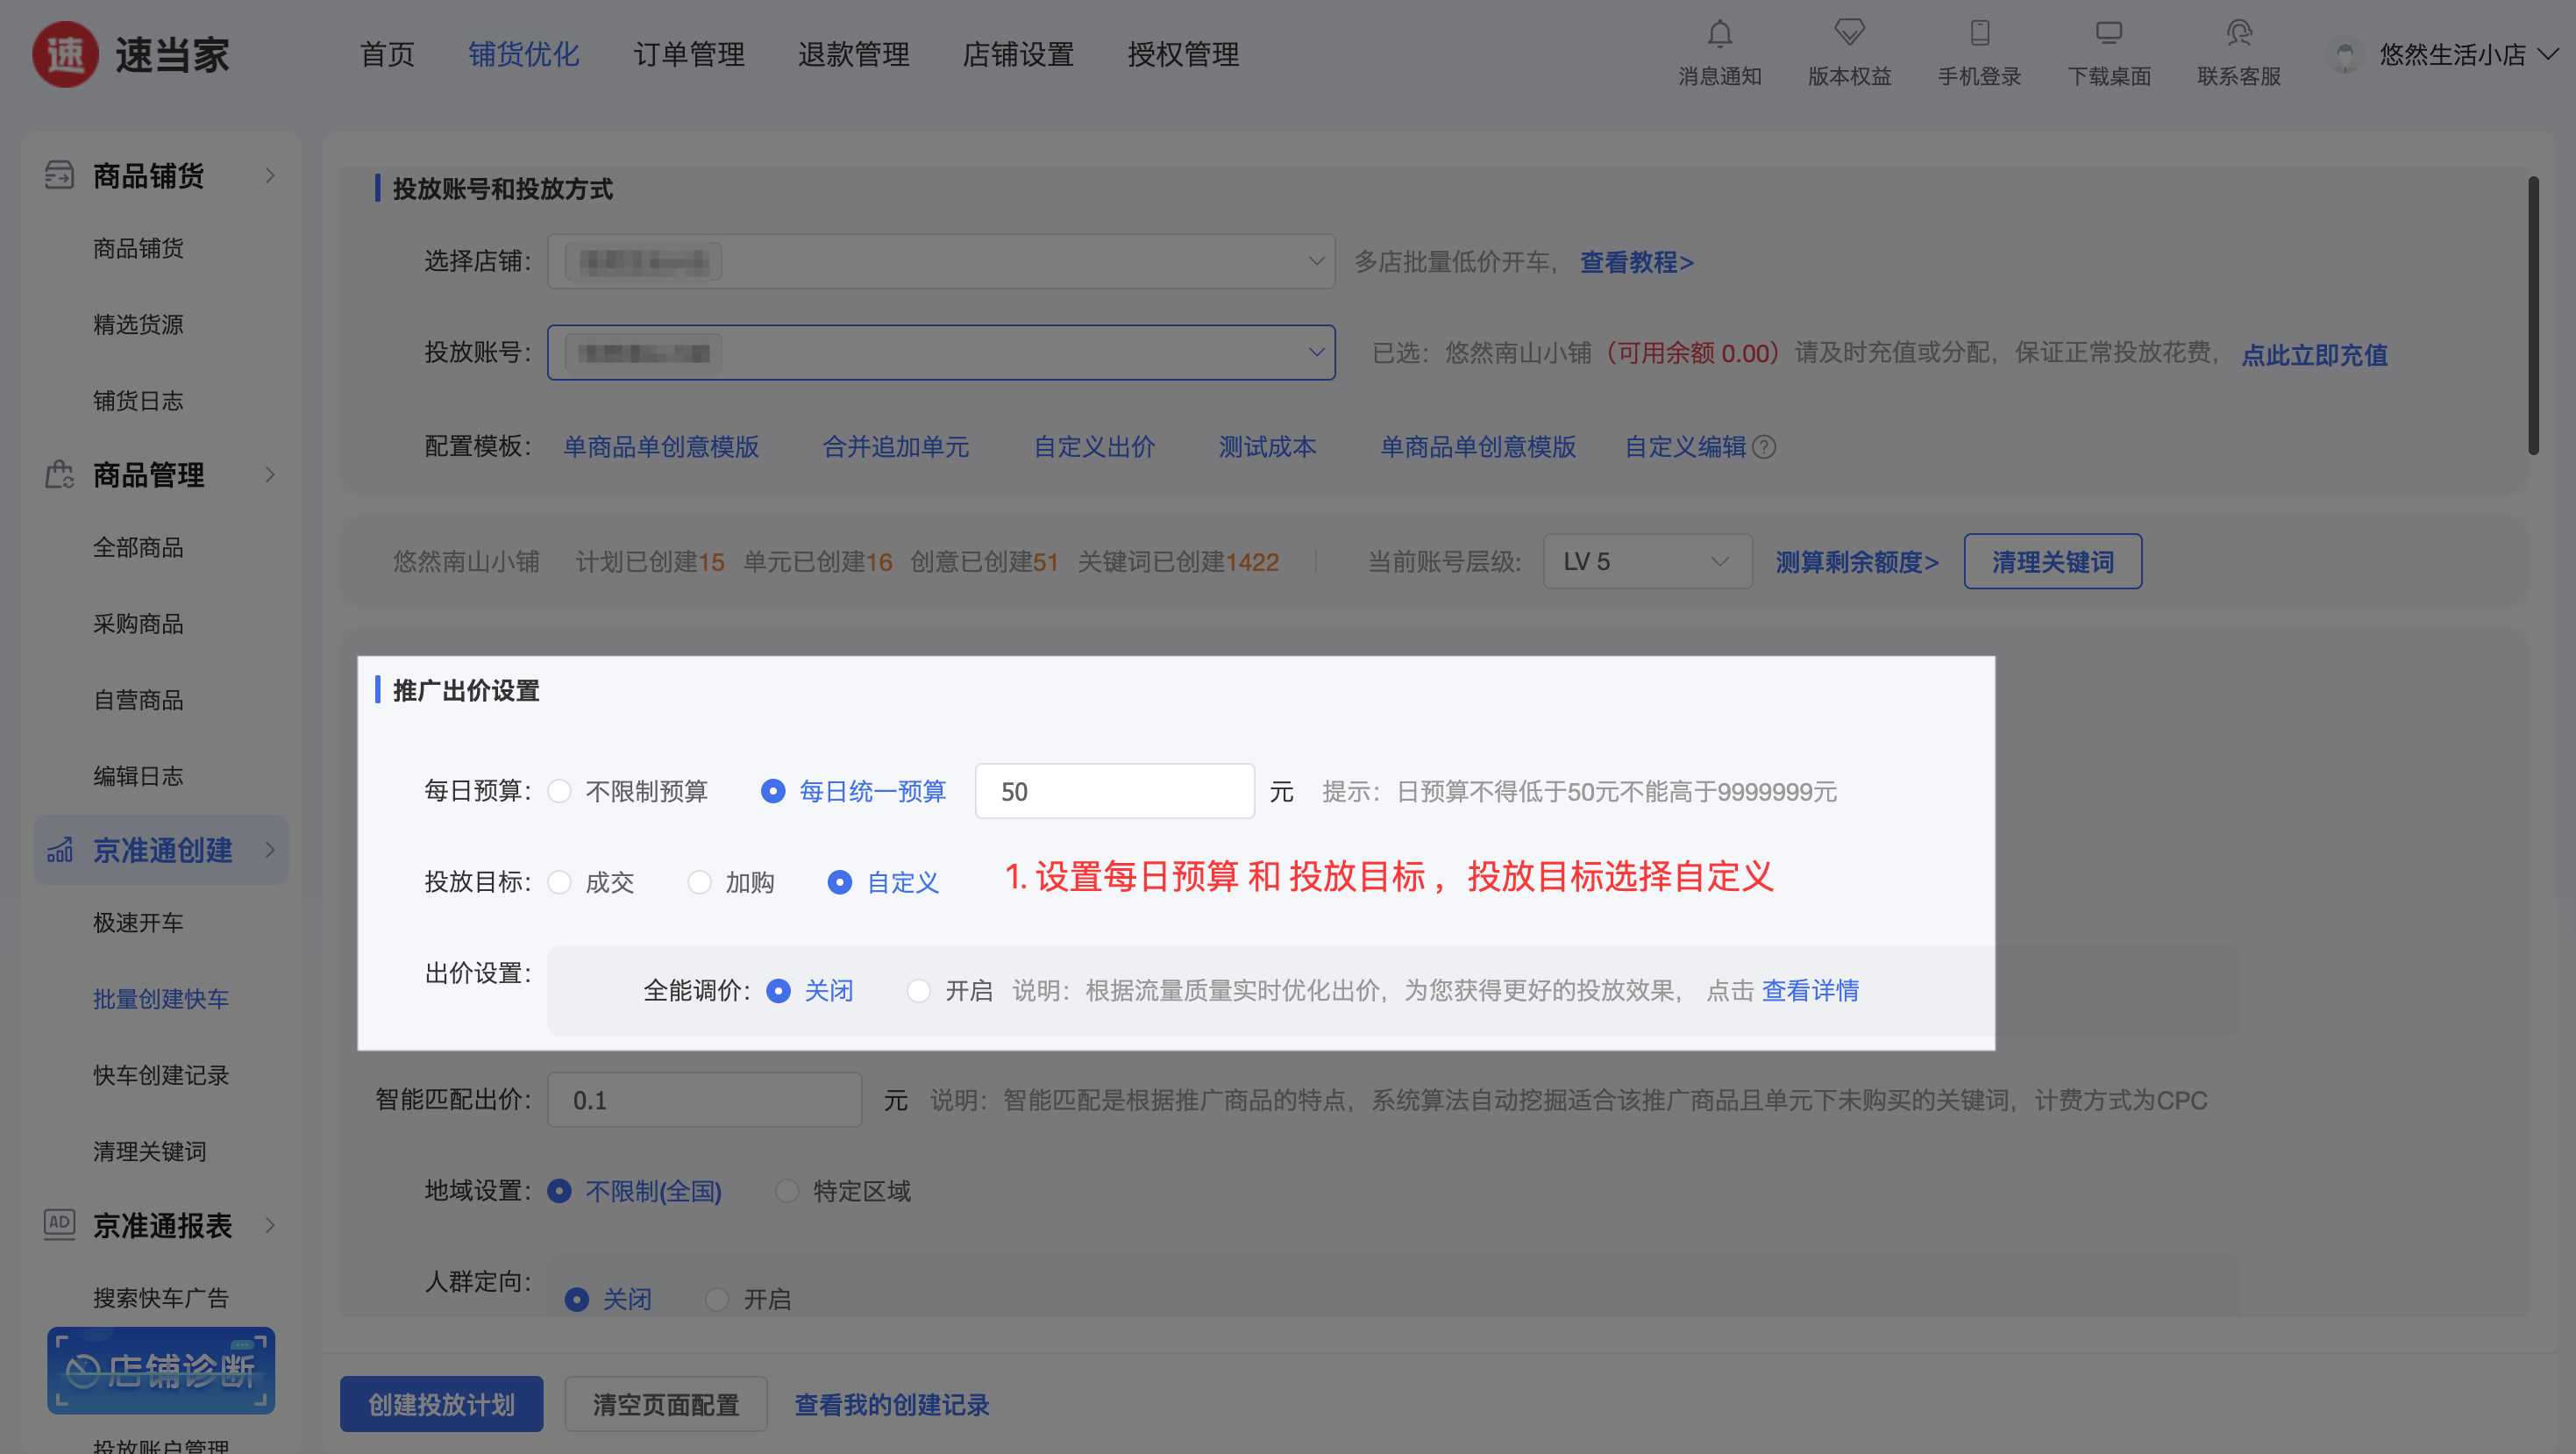Click the 速当家 logo icon
Screen dimensions: 2576x1454
point(66,54)
